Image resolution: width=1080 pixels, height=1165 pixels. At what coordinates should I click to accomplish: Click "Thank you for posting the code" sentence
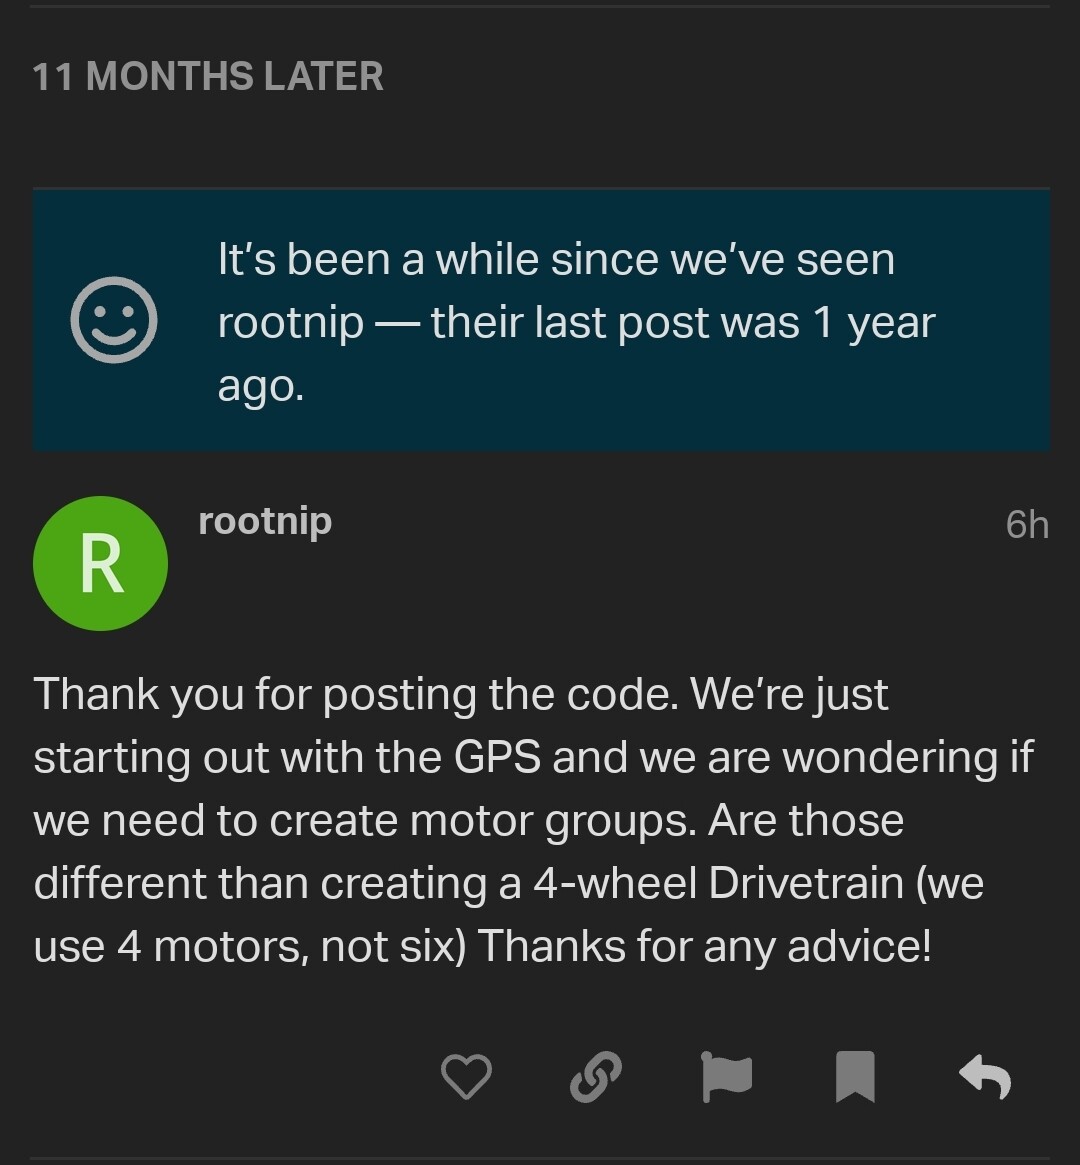point(356,695)
